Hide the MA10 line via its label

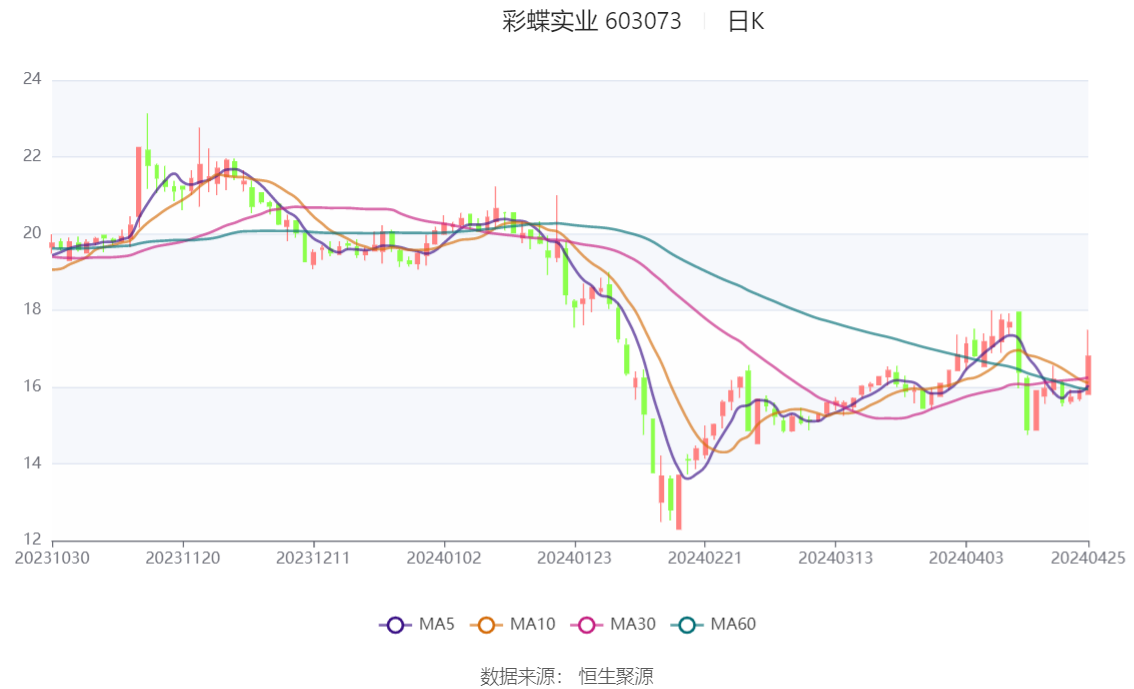point(532,624)
